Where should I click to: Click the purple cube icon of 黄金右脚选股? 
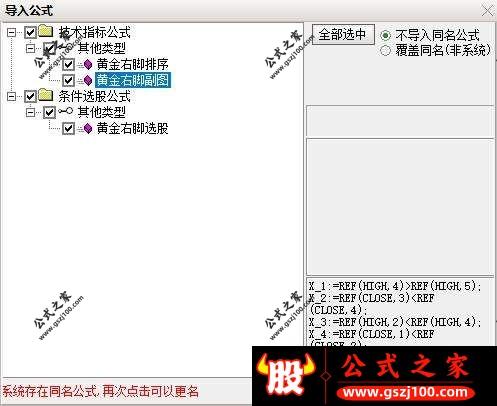click(88, 128)
